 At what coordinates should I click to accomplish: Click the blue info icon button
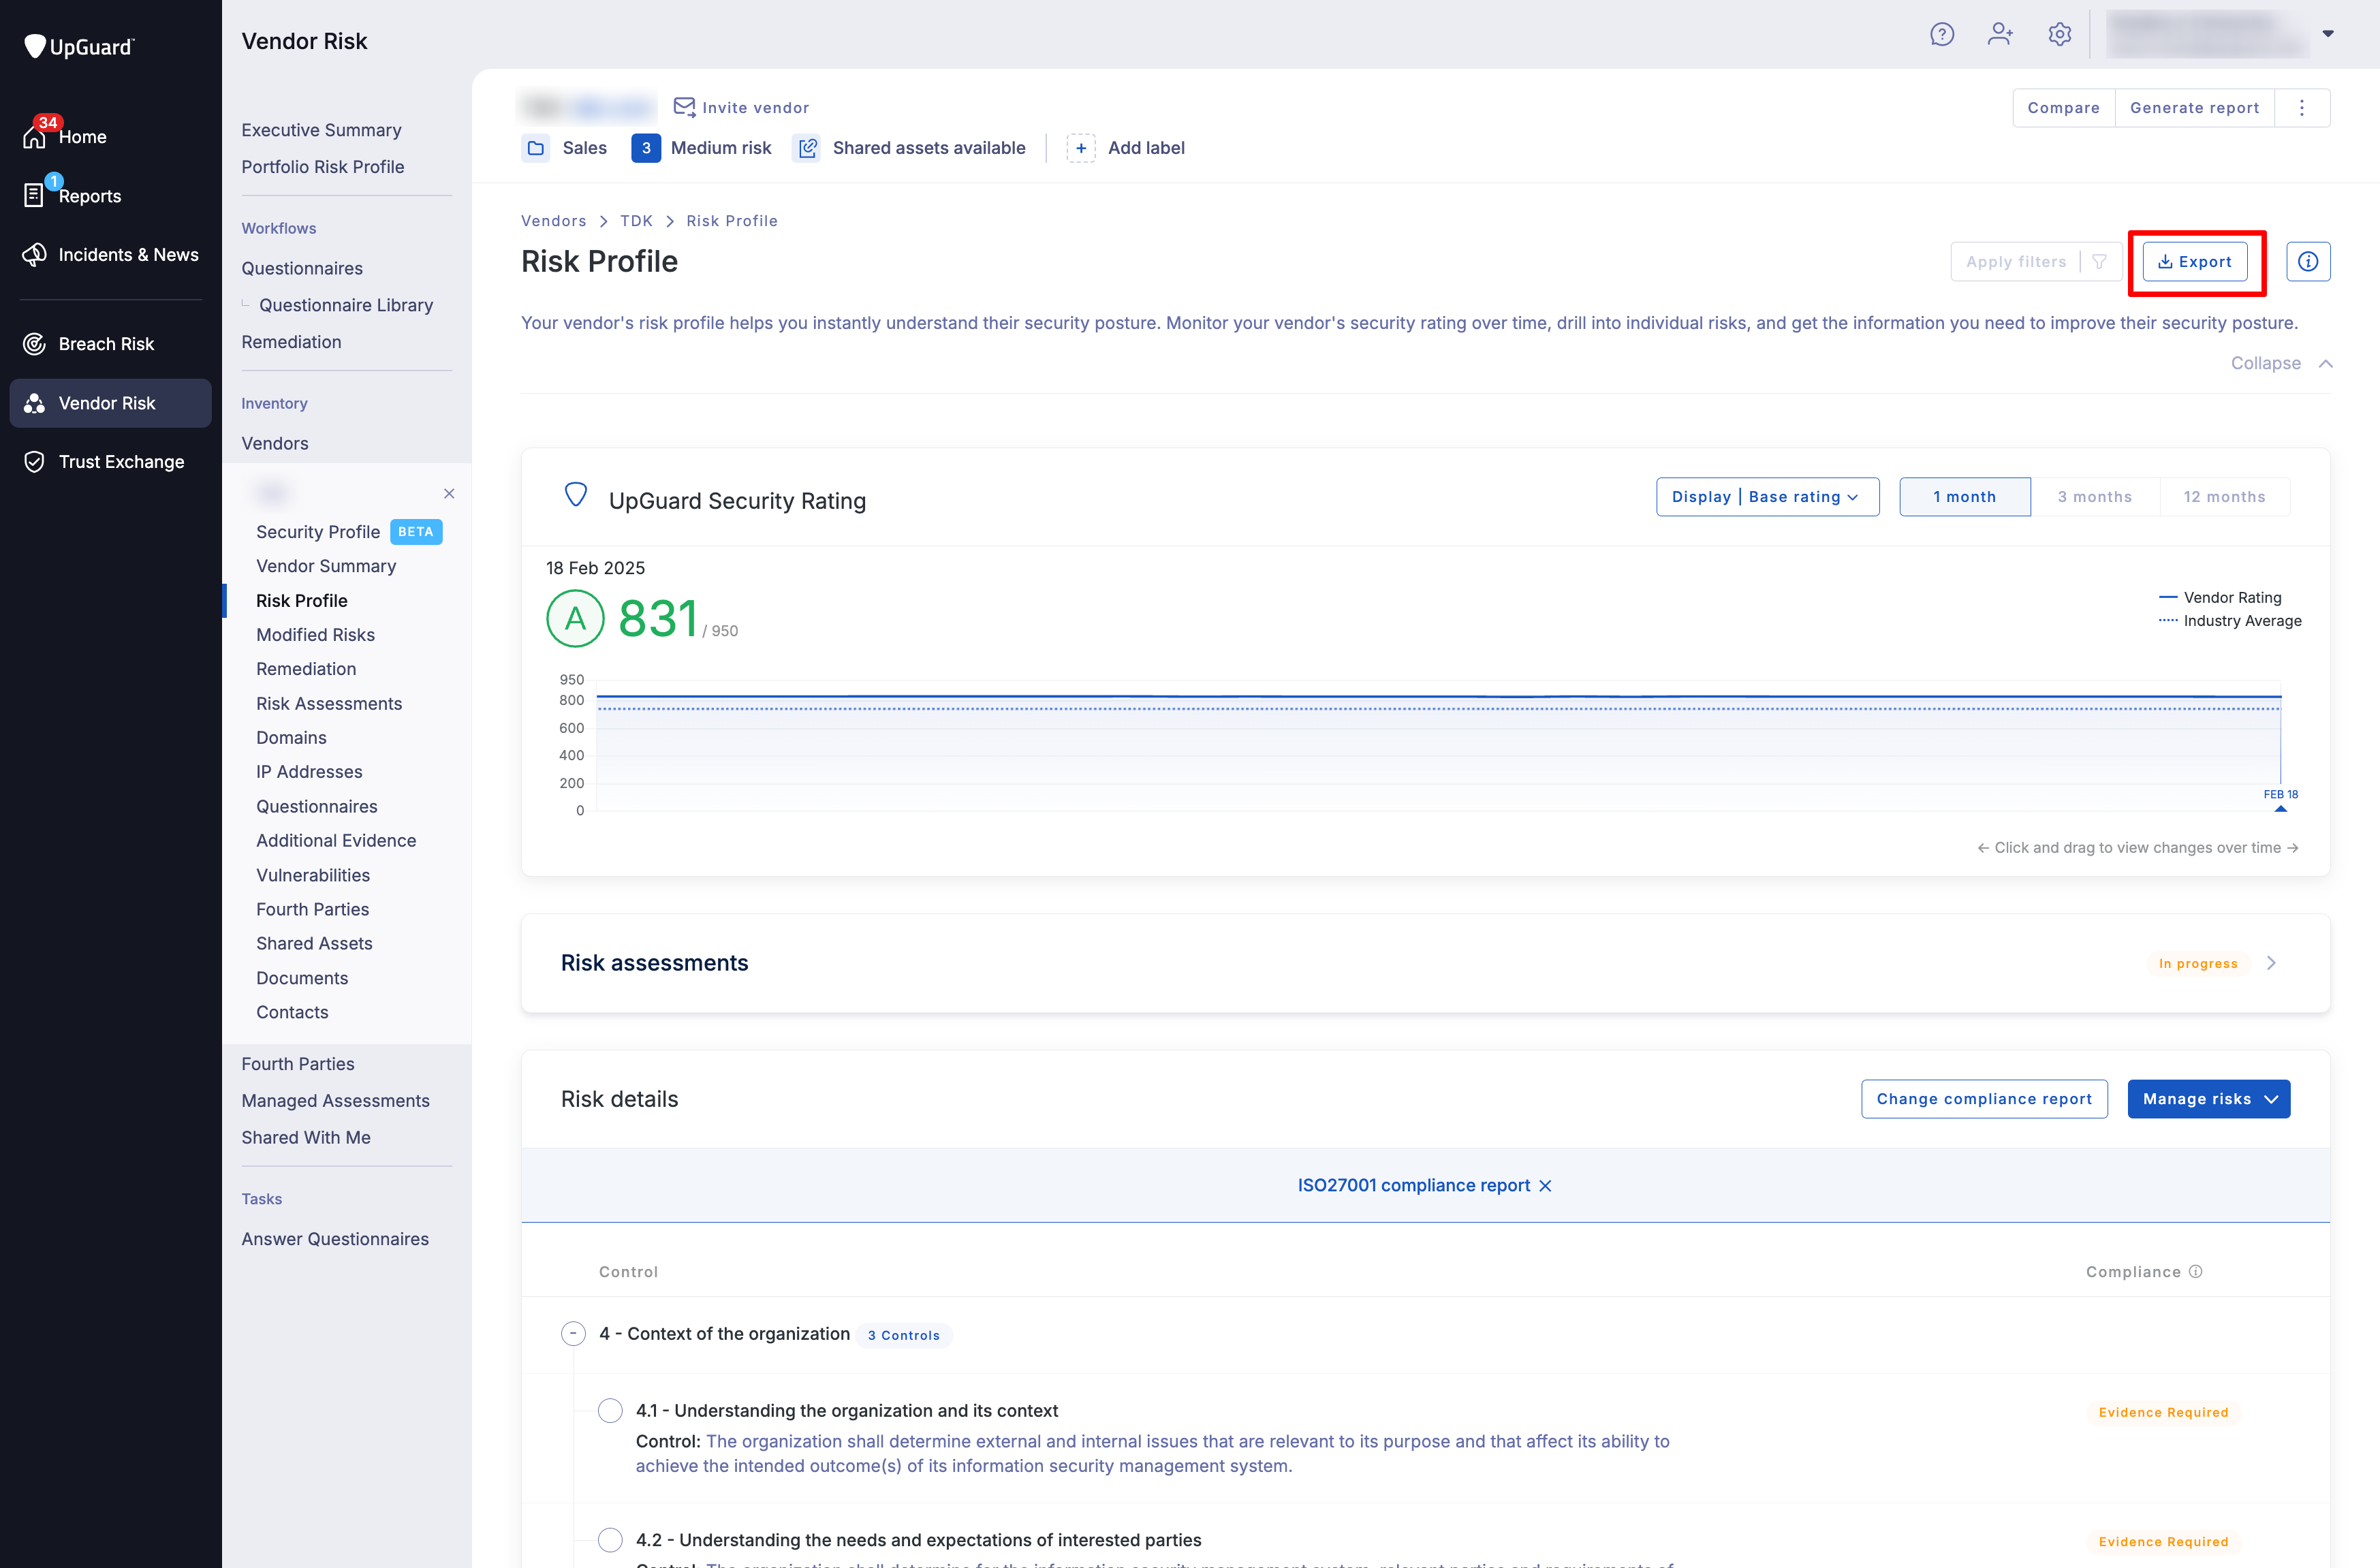(x=2308, y=262)
